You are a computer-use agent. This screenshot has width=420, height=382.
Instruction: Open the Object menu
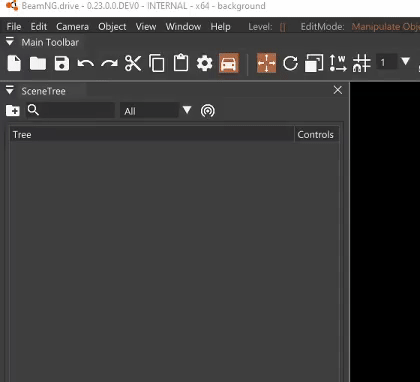(x=112, y=27)
